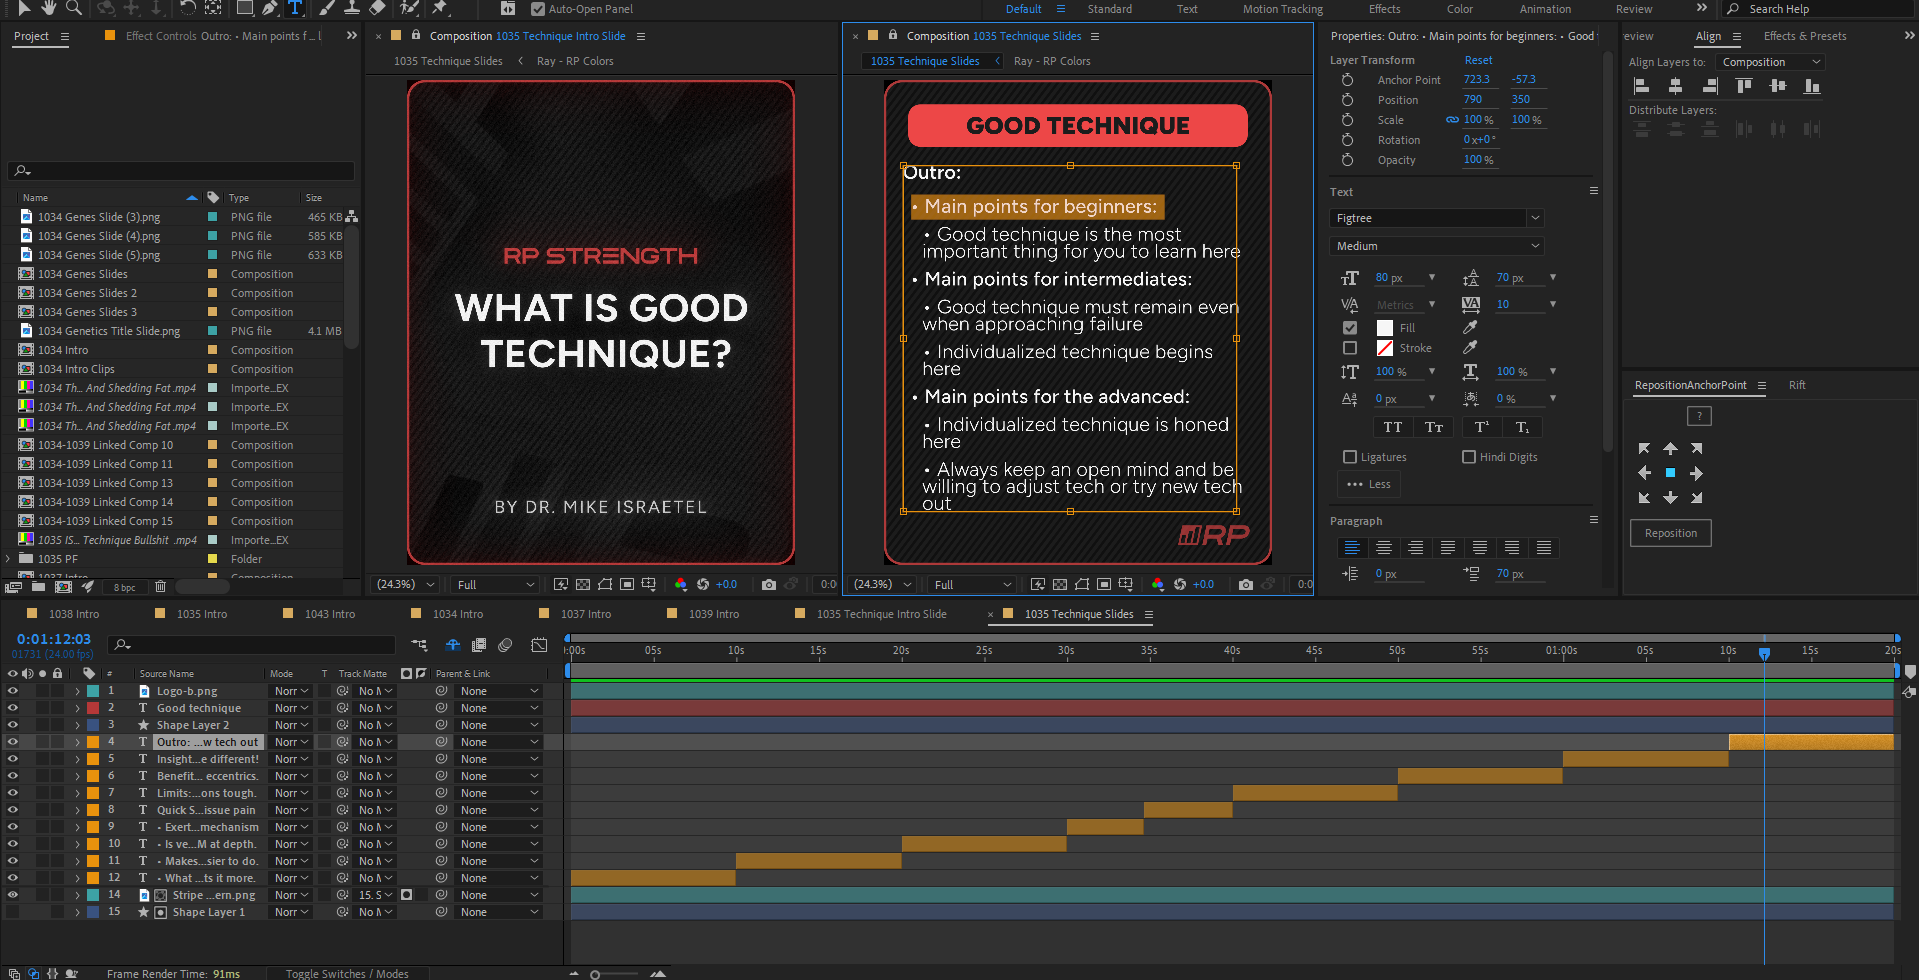Open the Effects & Presets panel tab
Image resolution: width=1919 pixels, height=980 pixels.
click(1805, 36)
